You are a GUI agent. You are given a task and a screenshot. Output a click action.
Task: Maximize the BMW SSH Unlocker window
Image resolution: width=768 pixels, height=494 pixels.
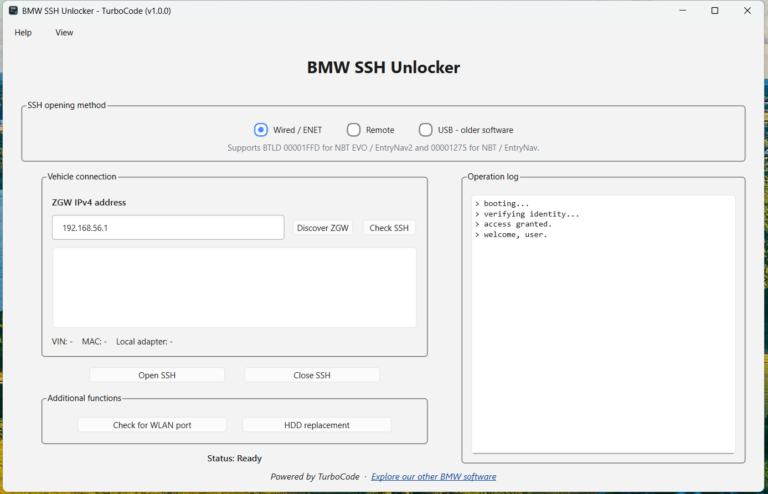[715, 10]
